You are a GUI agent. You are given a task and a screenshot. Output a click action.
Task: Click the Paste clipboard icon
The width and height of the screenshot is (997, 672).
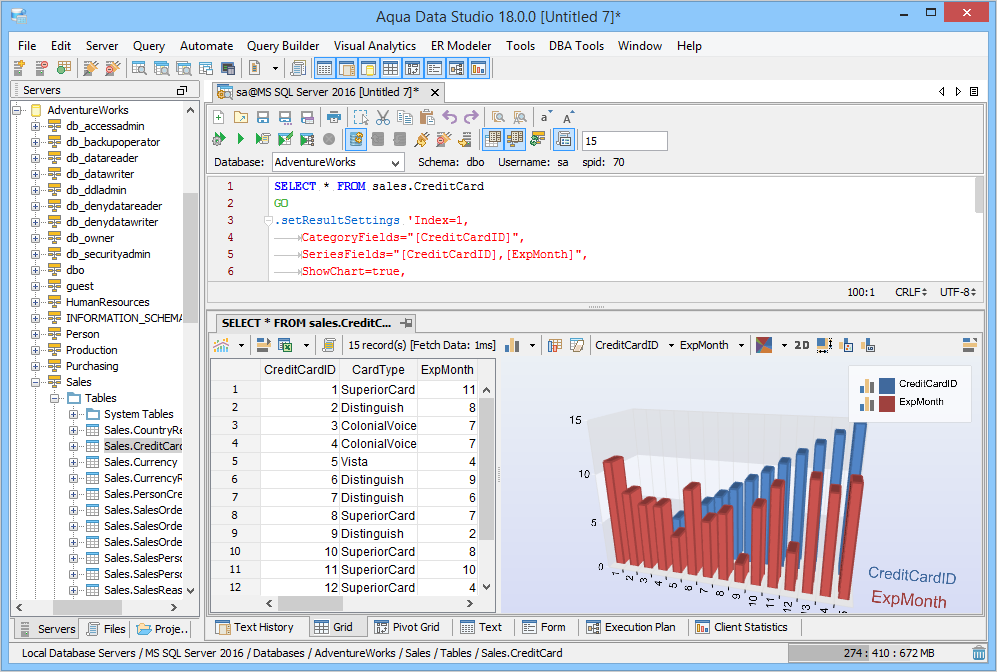[x=427, y=118]
